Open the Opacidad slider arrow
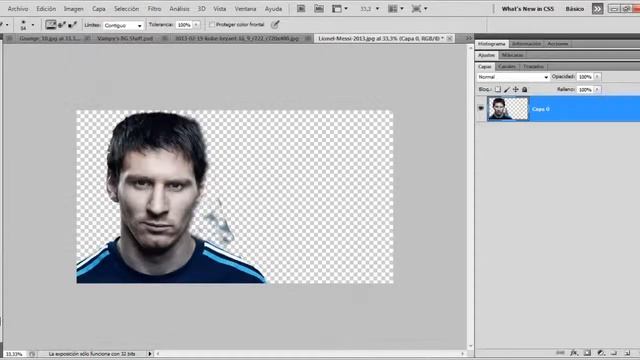The height and width of the screenshot is (360, 640). (x=597, y=77)
